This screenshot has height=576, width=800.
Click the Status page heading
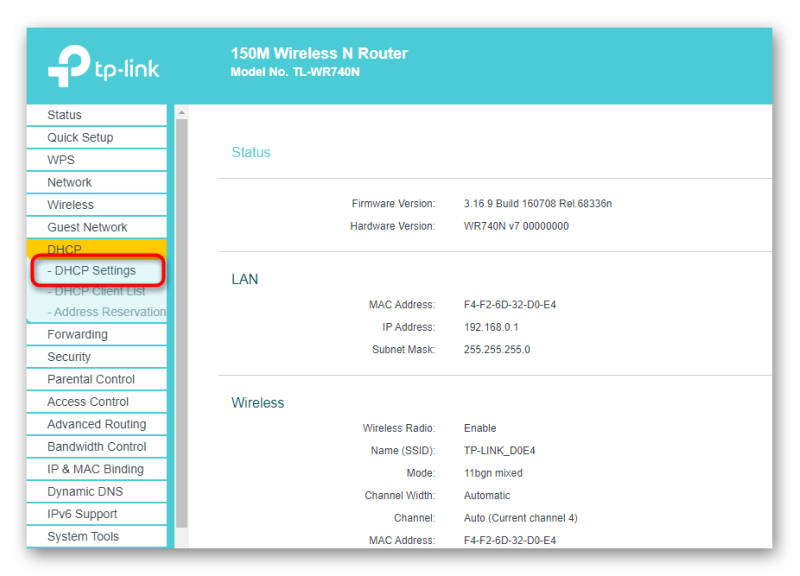[x=251, y=152]
